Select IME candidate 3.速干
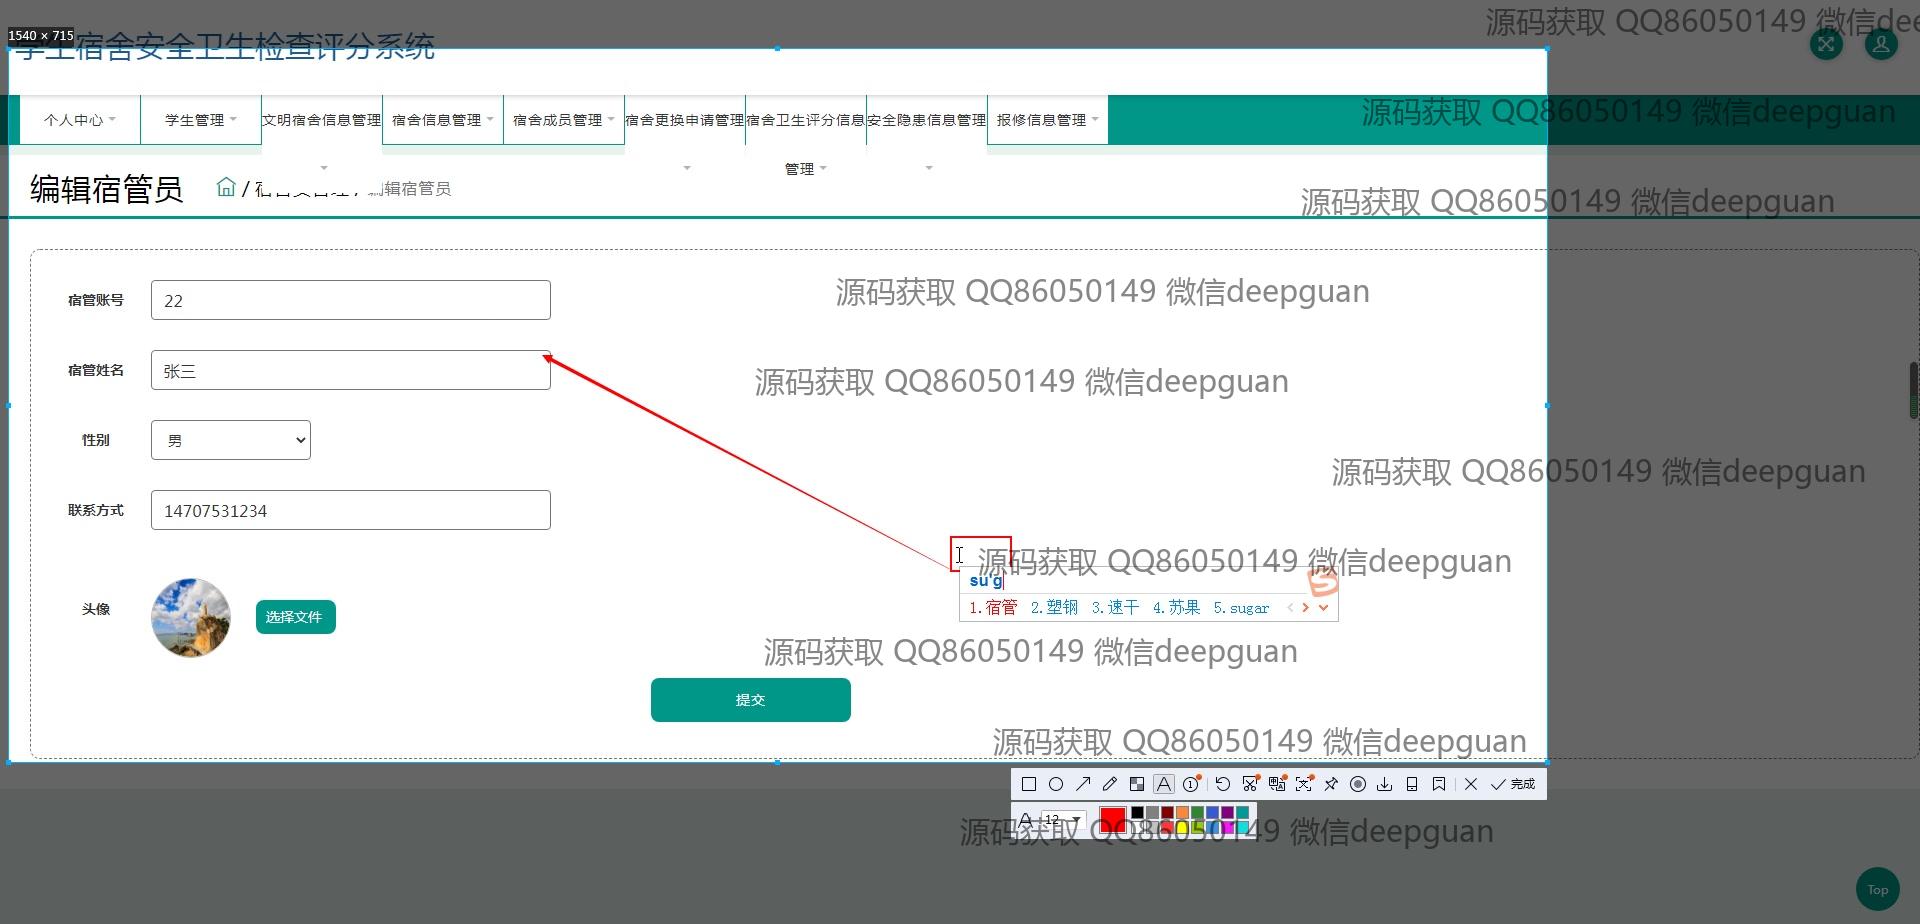The width and height of the screenshot is (1920, 924). click(x=1115, y=607)
